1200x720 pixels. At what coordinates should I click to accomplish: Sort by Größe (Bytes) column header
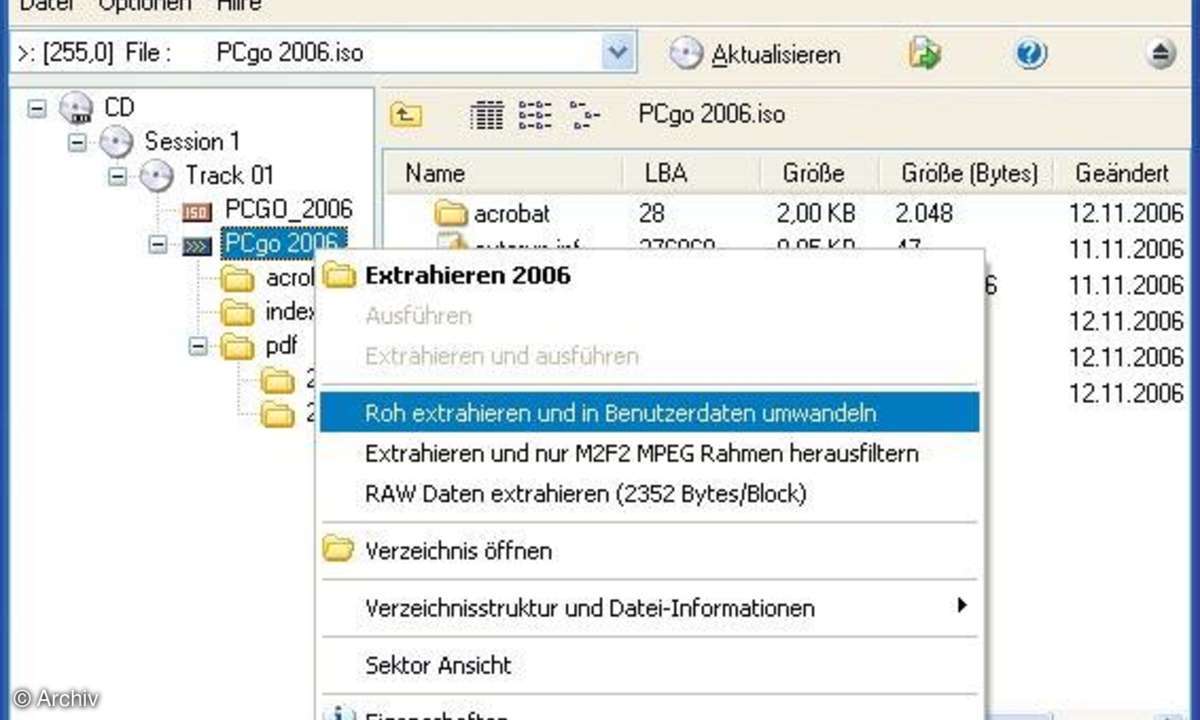click(x=966, y=172)
